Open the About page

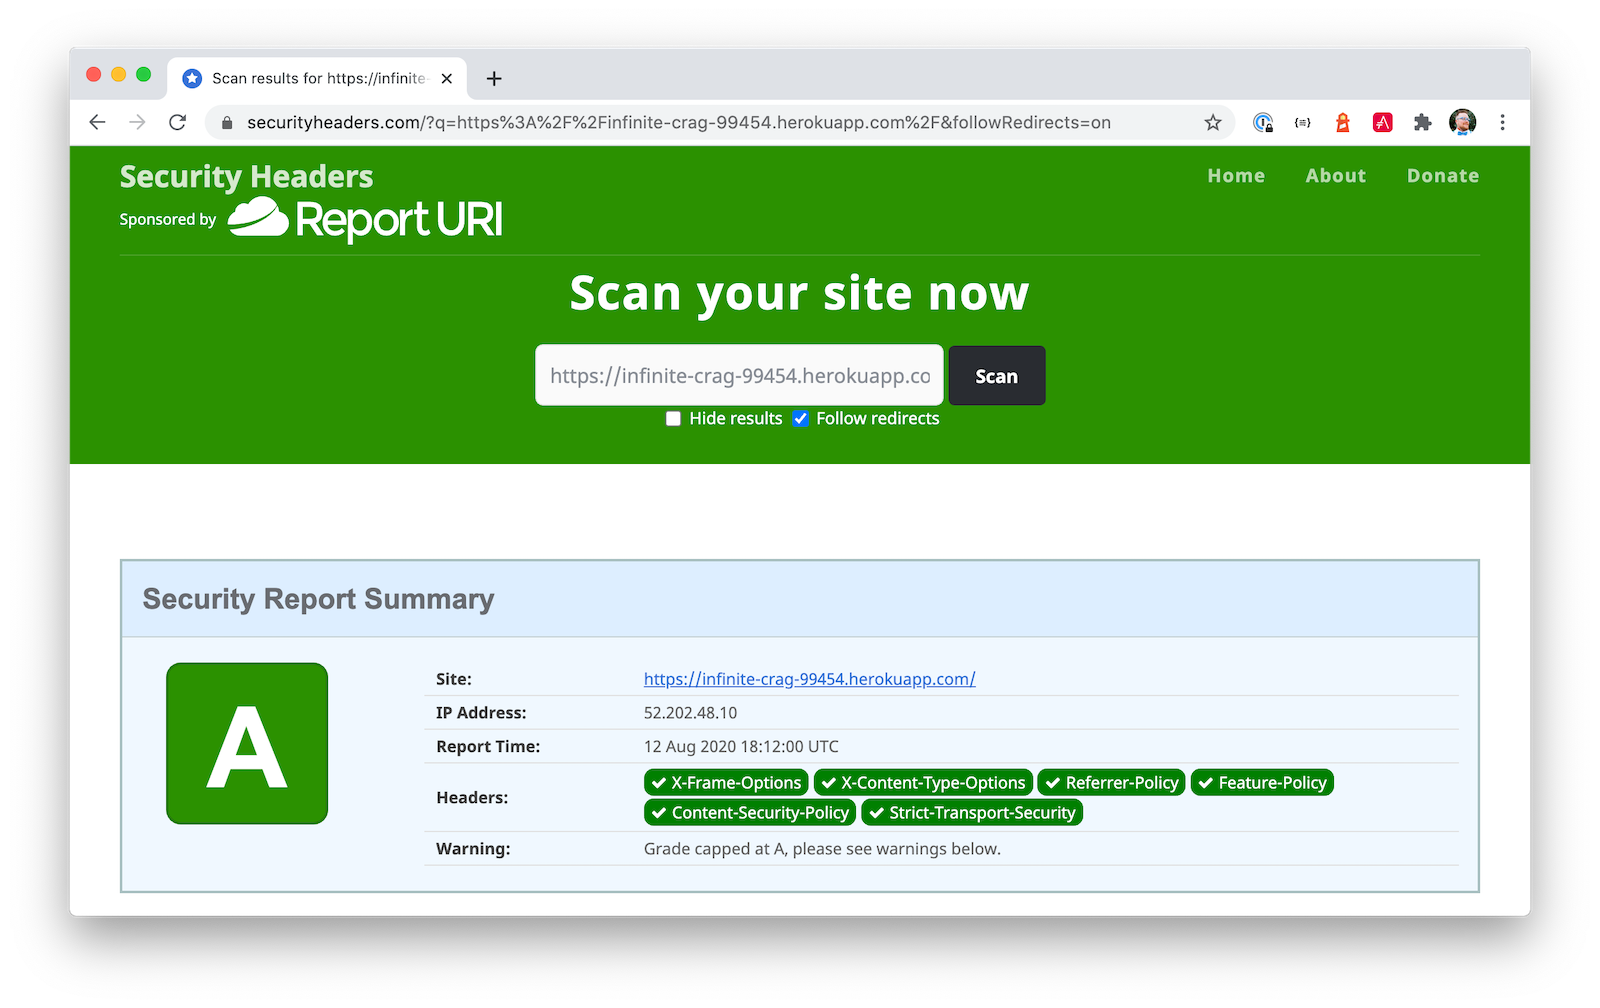click(x=1335, y=176)
